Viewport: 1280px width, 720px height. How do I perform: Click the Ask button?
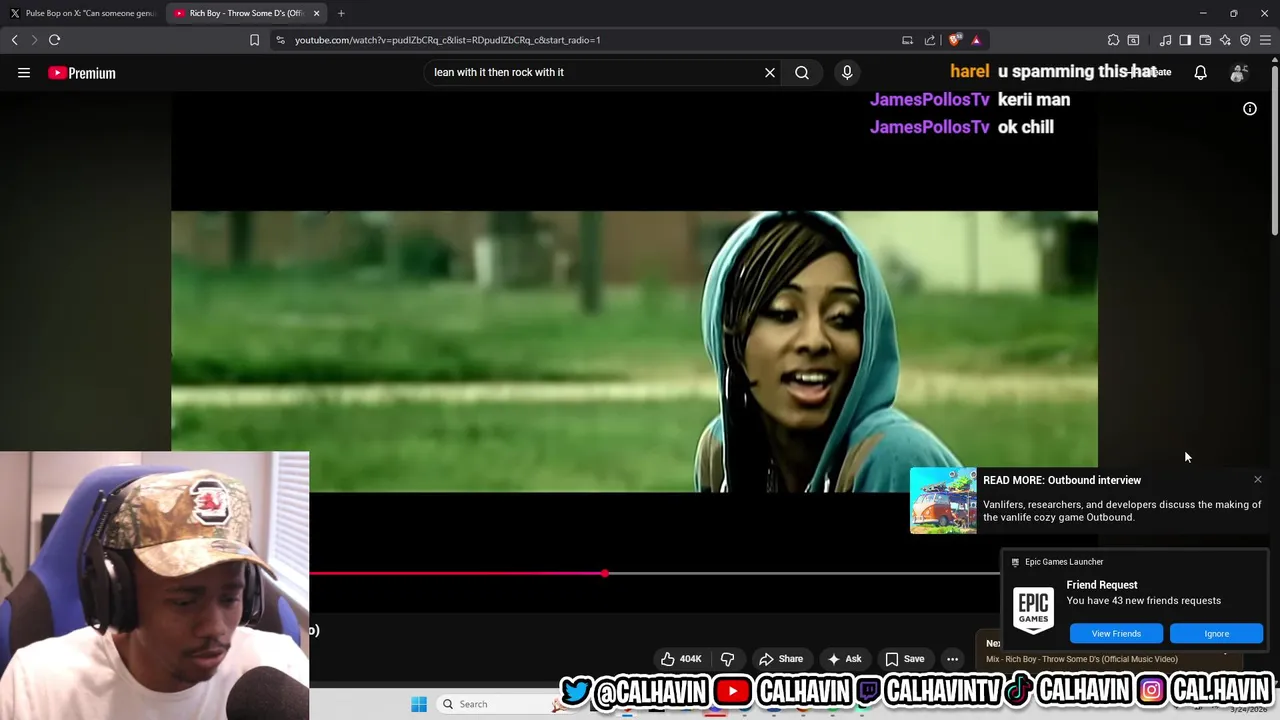pyautogui.click(x=844, y=659)
